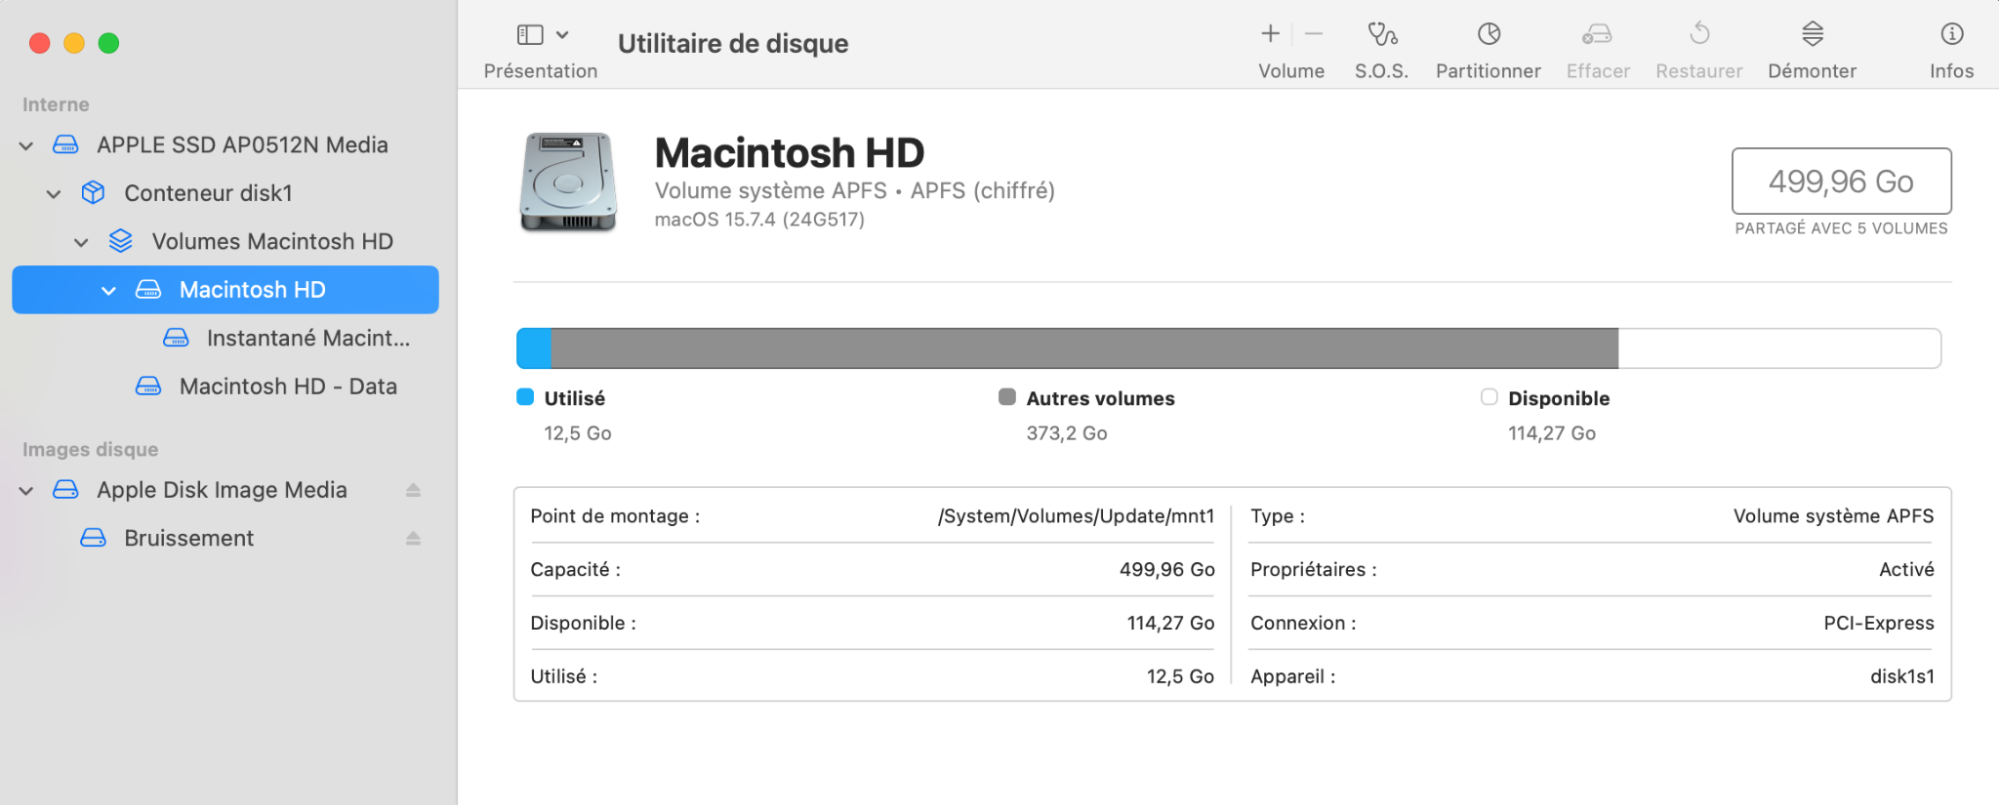Click the Volume toolbar label
The height and width of the screenshot is (806, 1999).
[1291, 71]
